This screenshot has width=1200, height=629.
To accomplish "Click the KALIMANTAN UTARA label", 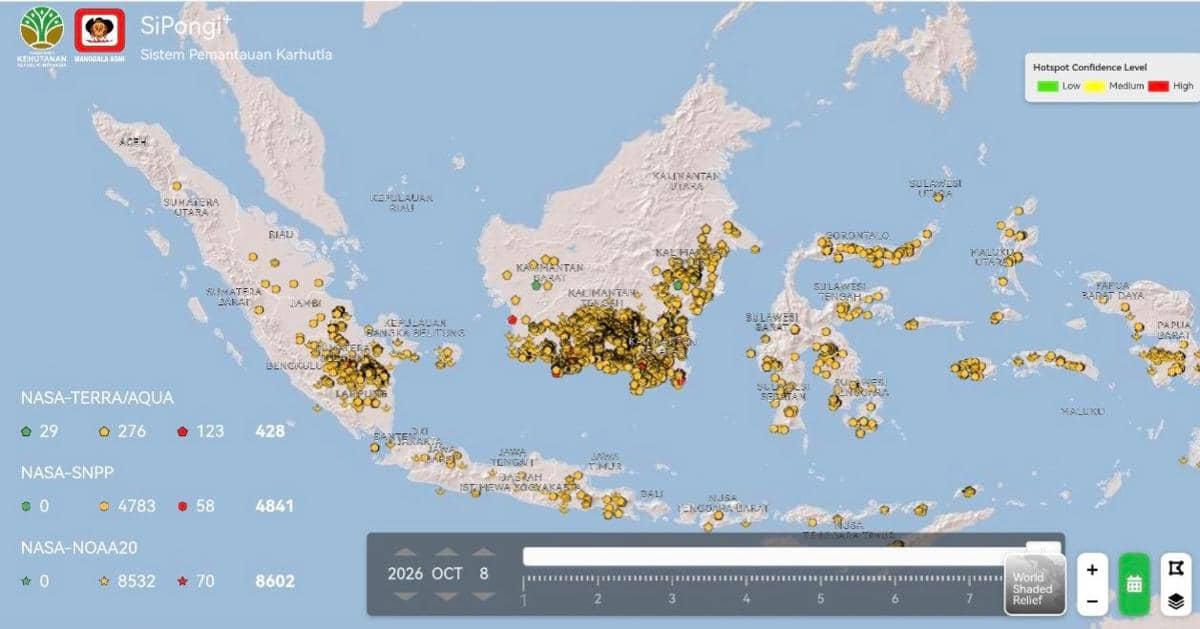I will pyautogui.click(x=685, y=181).
